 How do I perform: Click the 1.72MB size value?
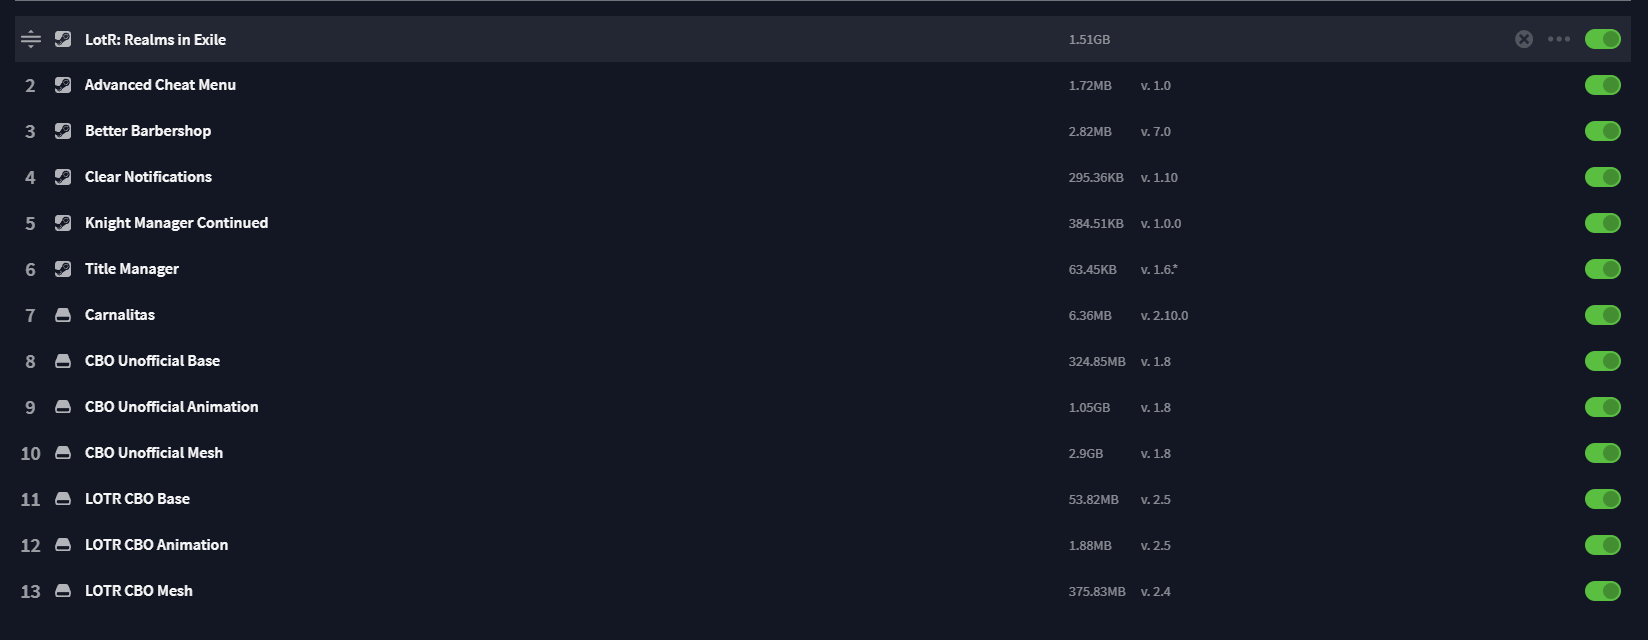click(1090, 86)
